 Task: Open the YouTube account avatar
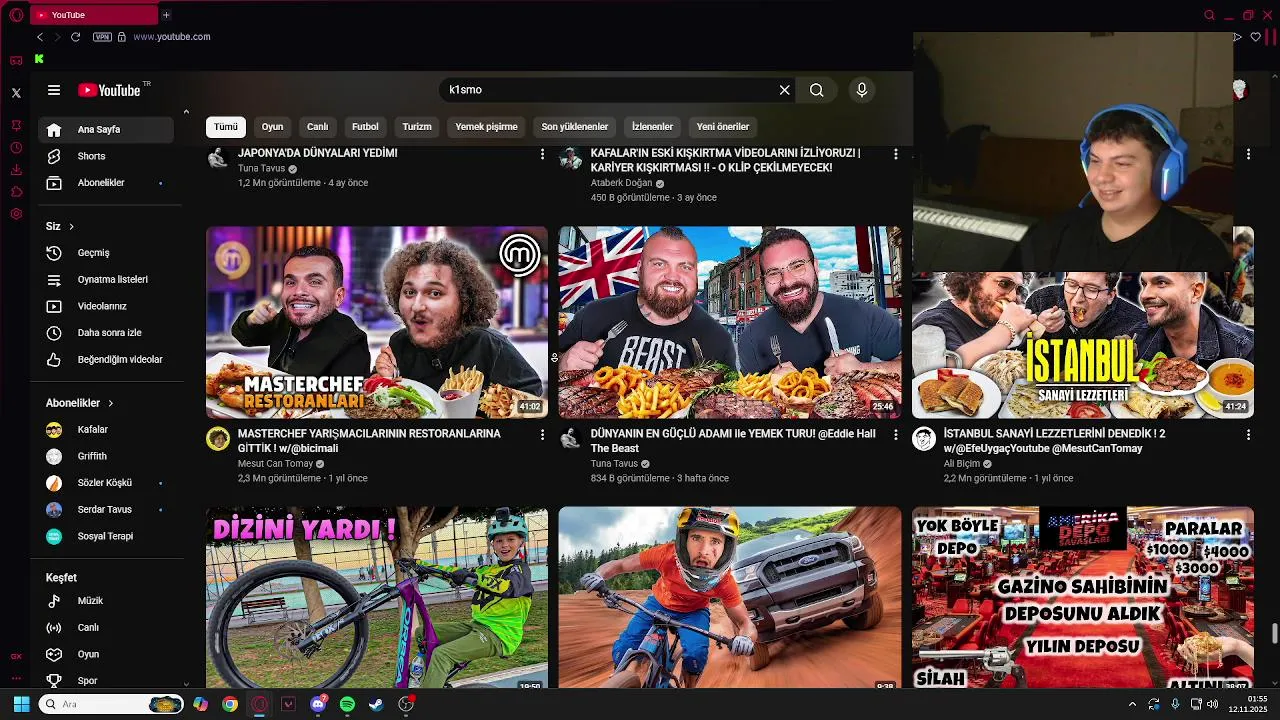1240,90
